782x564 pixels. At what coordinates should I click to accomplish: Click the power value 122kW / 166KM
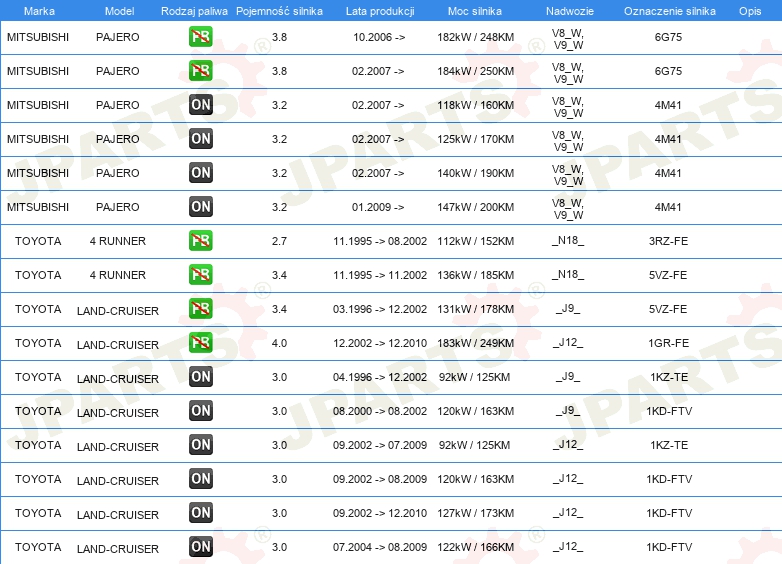(x=475, y=547)
